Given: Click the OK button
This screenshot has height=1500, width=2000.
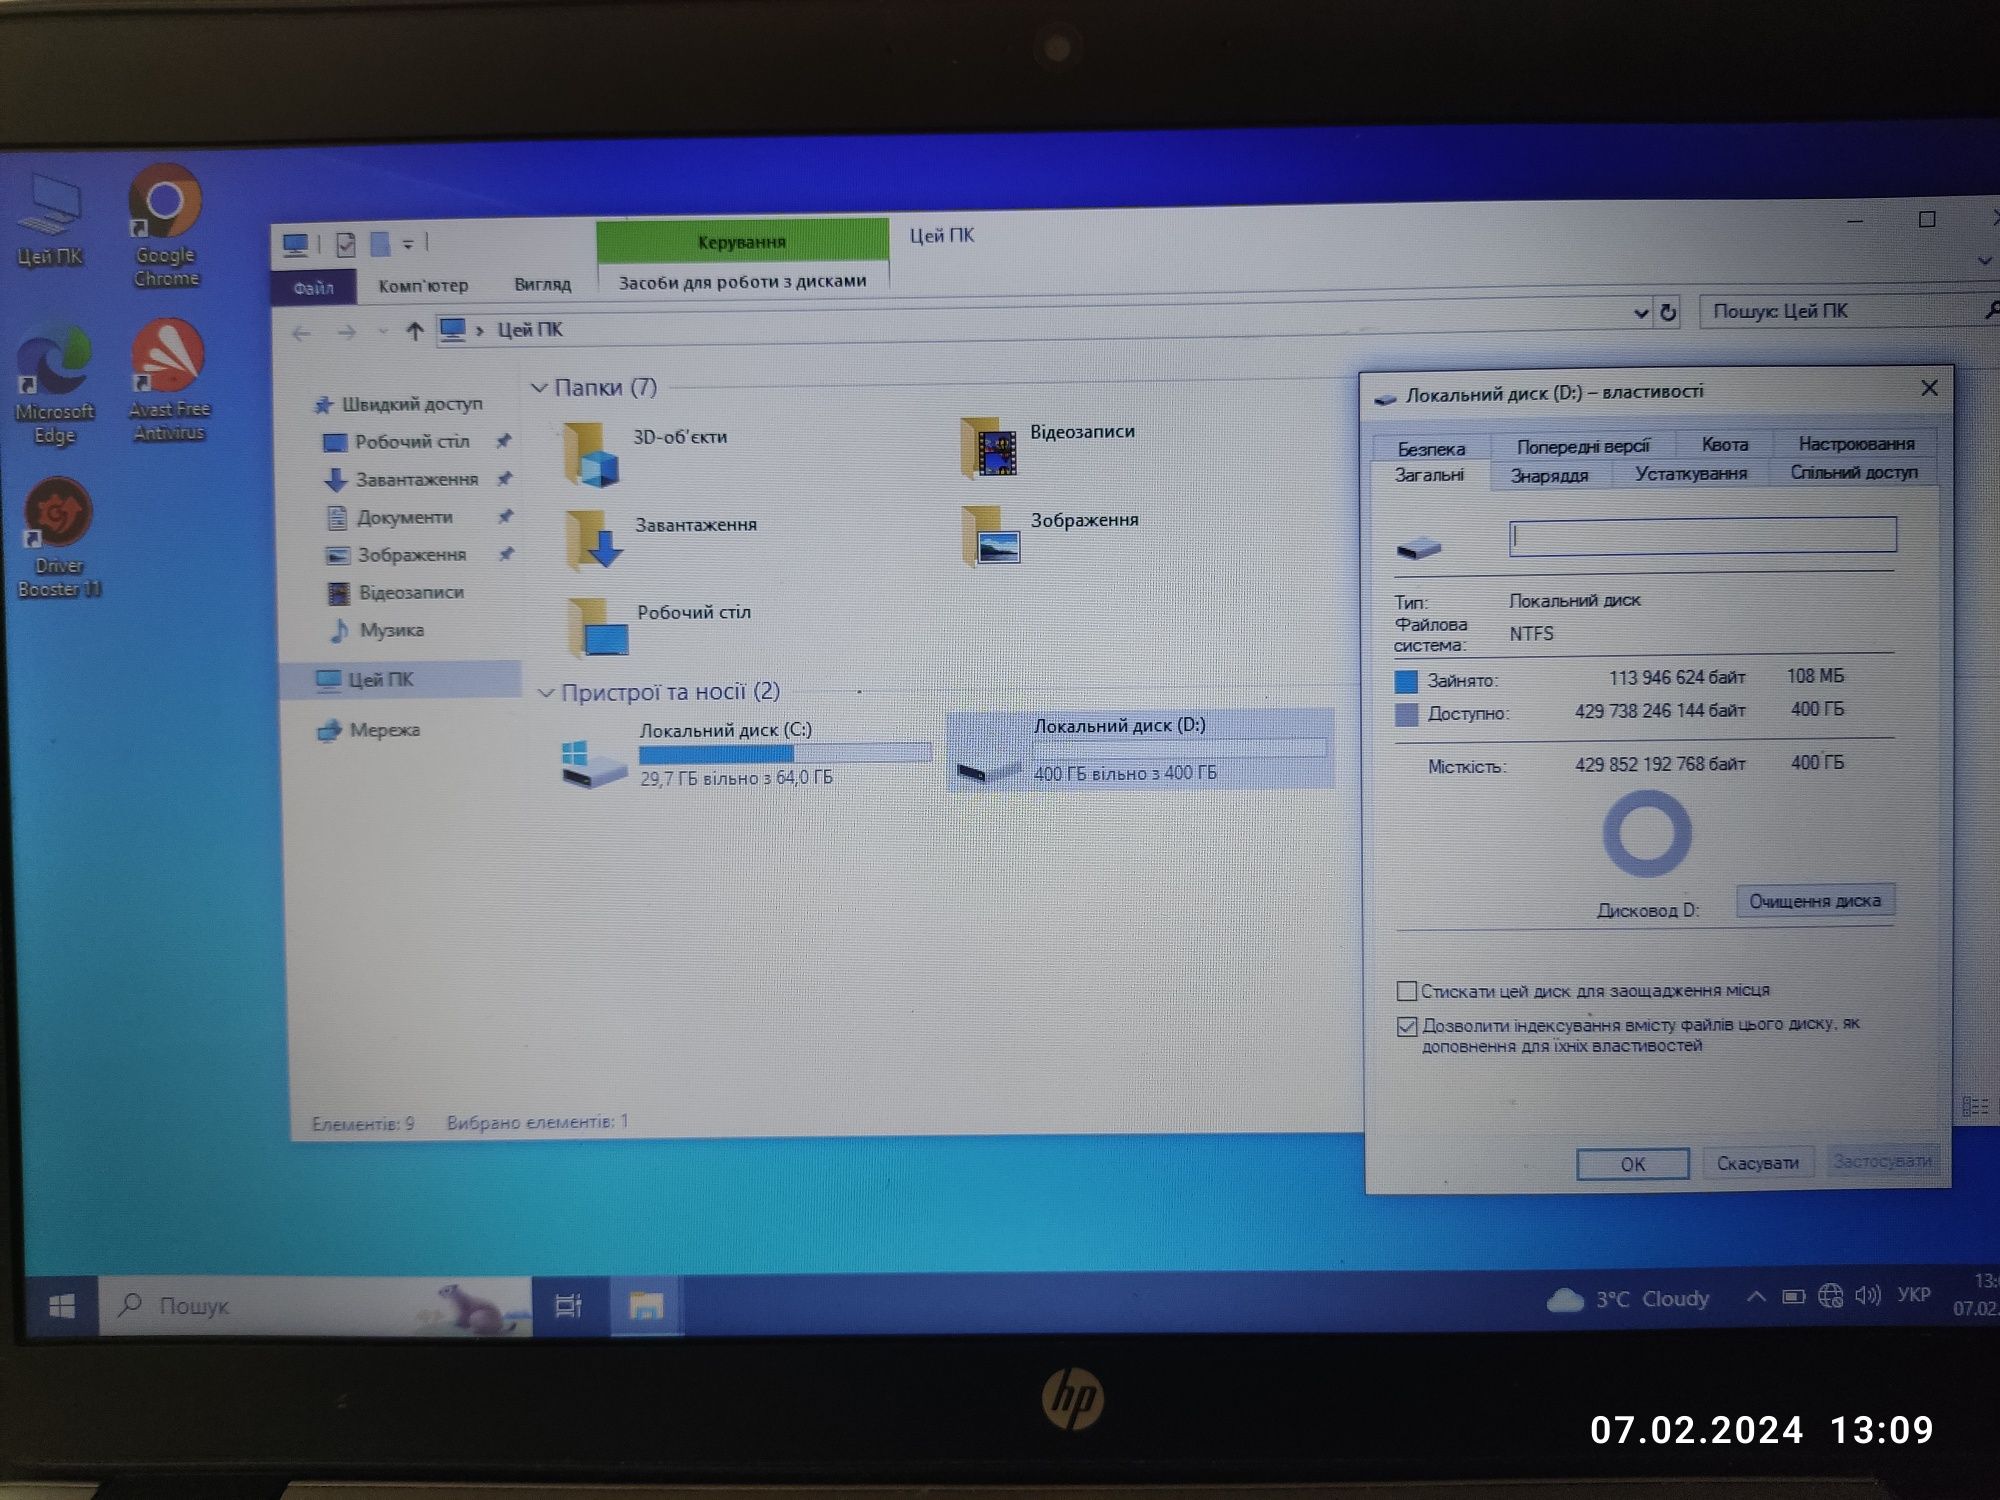Looking at the screenshot, I should 1632,1164.
